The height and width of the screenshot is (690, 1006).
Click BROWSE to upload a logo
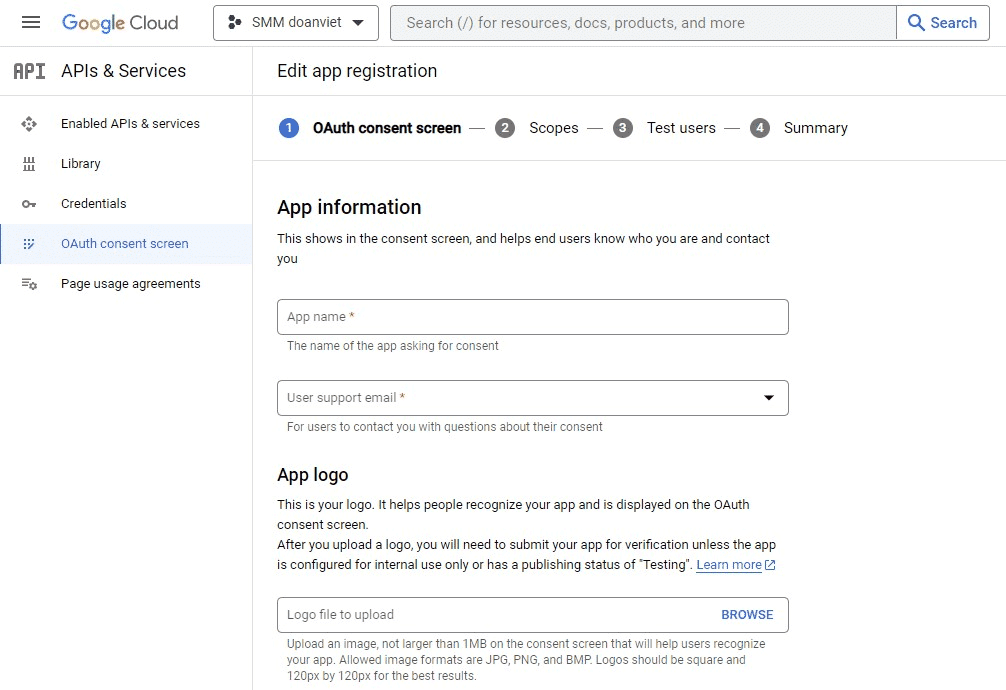pyautogui.click(x=747, y=615)
